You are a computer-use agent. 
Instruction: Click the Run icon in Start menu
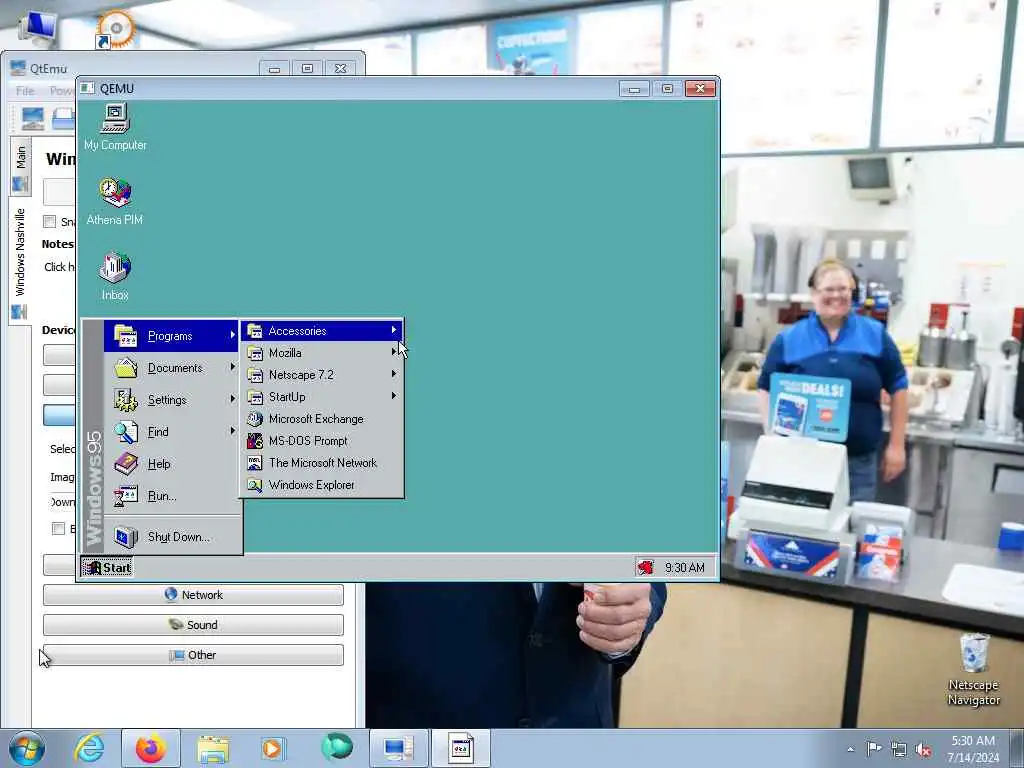(125, 496)
